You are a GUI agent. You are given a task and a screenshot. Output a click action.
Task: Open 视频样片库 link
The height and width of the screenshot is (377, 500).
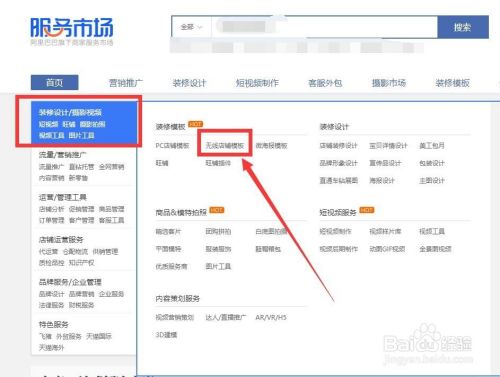[x=385, y=231]
